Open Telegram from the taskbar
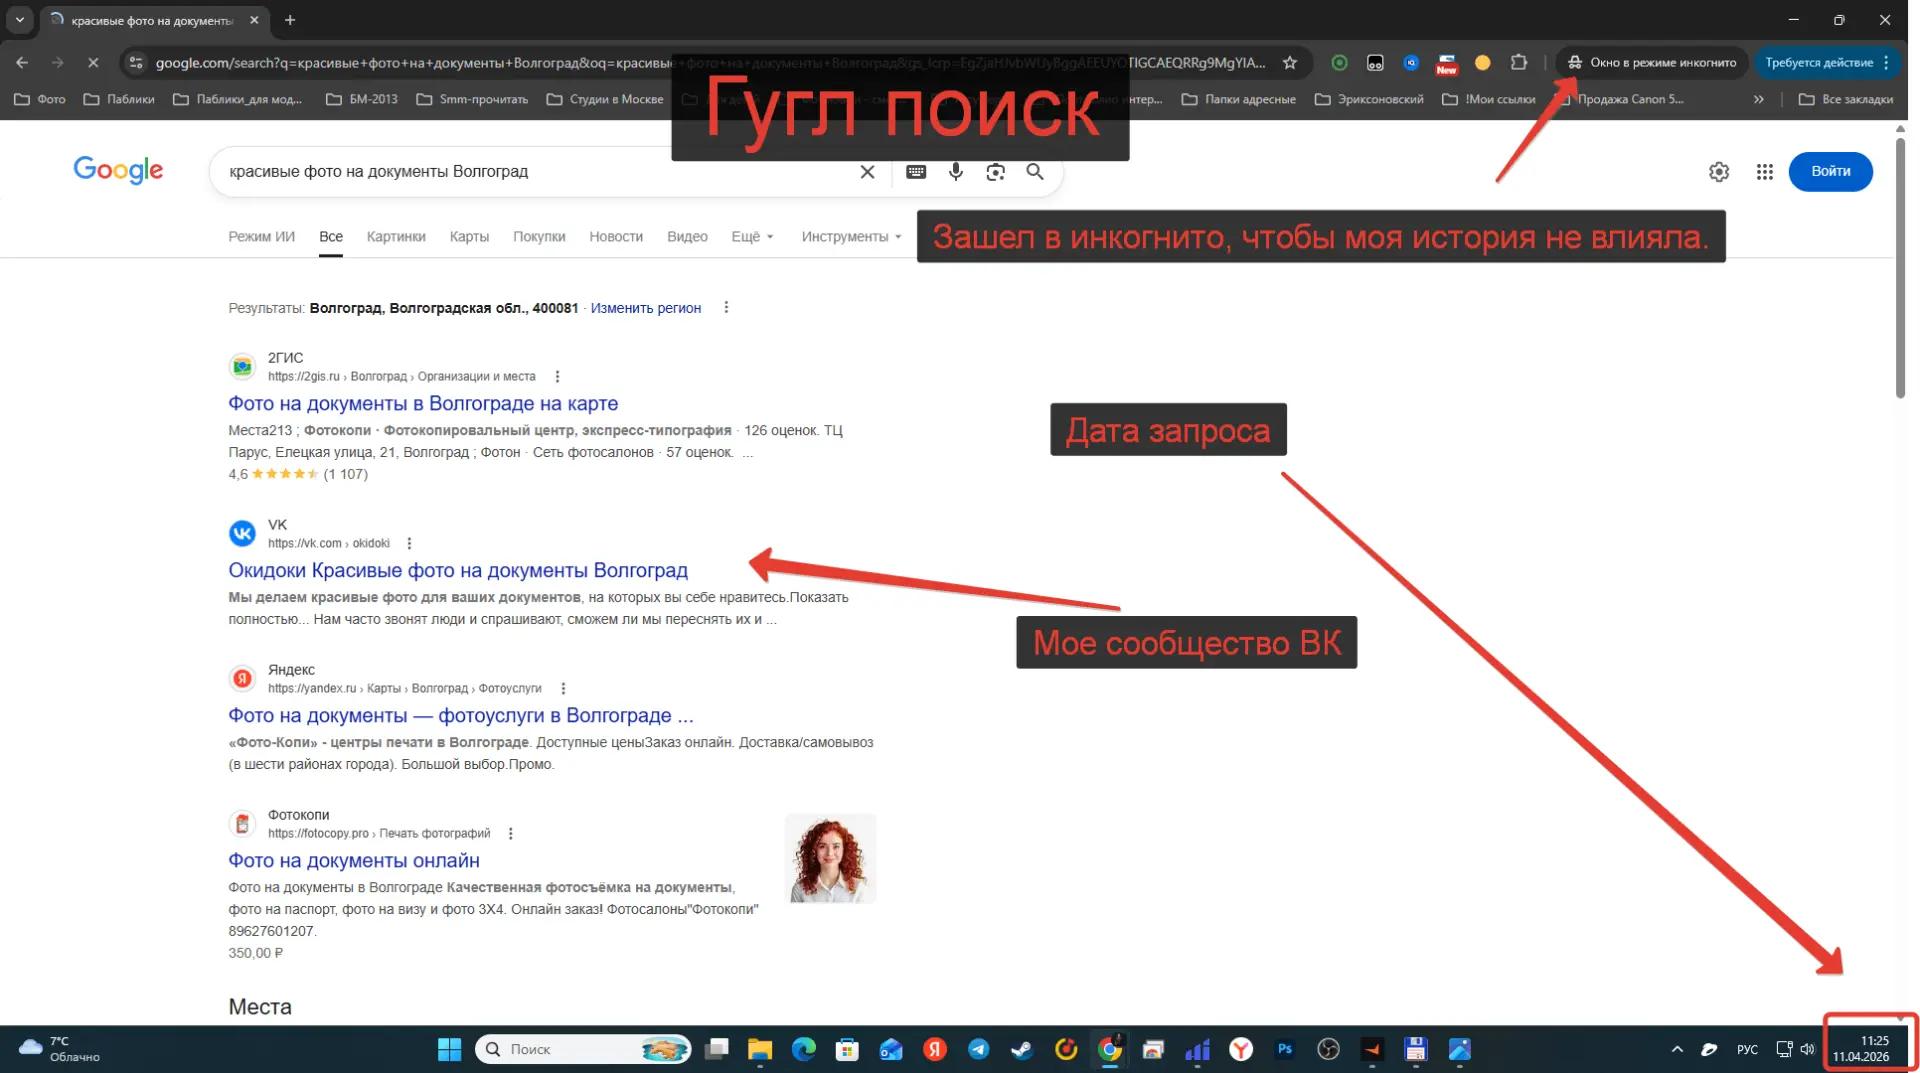Screen dimensions: 1920x1073 pos(979,1049)
